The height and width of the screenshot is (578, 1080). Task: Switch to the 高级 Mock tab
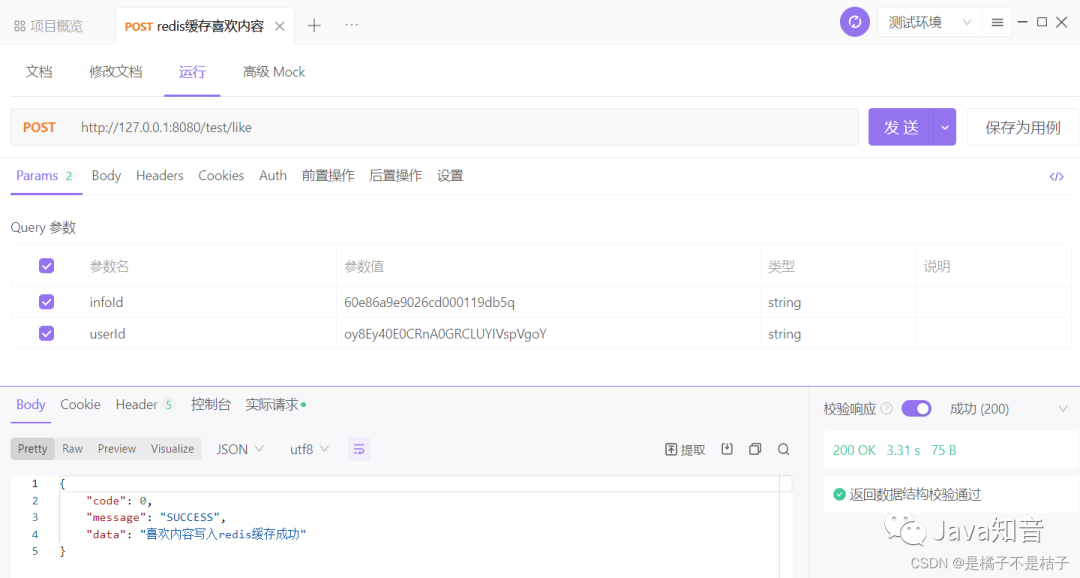[273, 71]
